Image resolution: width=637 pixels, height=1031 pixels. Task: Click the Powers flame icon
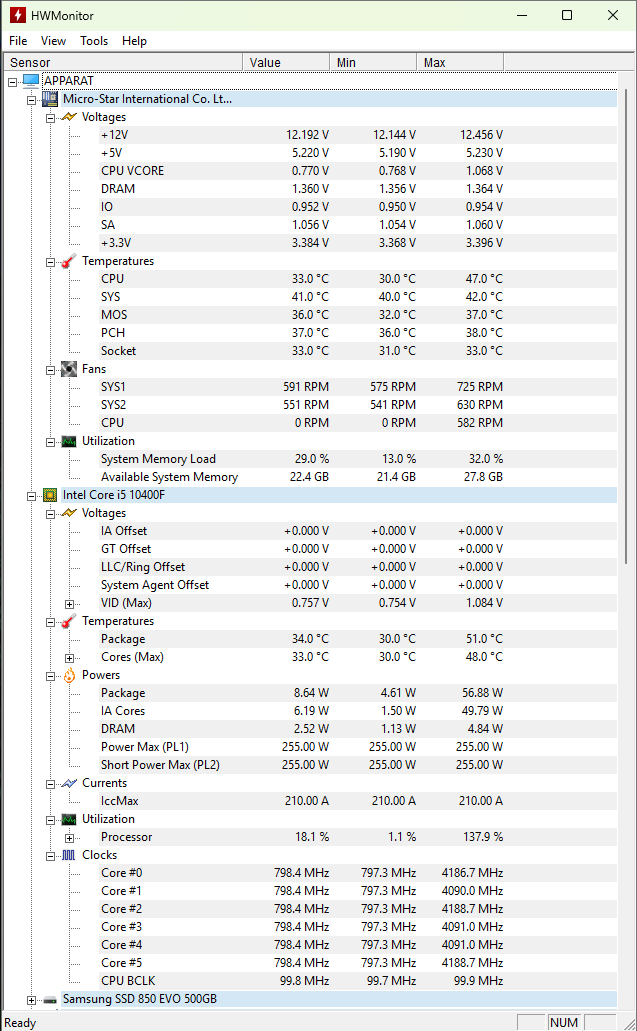(x=68, y=675)
